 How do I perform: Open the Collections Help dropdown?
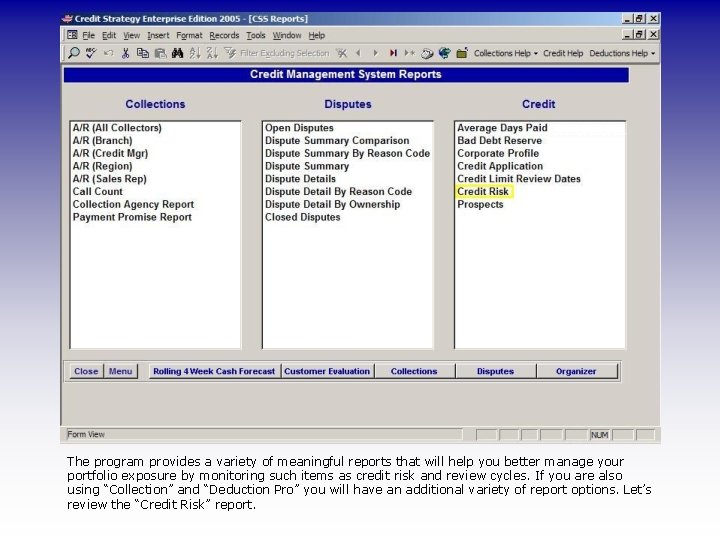pyautogui.click(x=506, y=53)
